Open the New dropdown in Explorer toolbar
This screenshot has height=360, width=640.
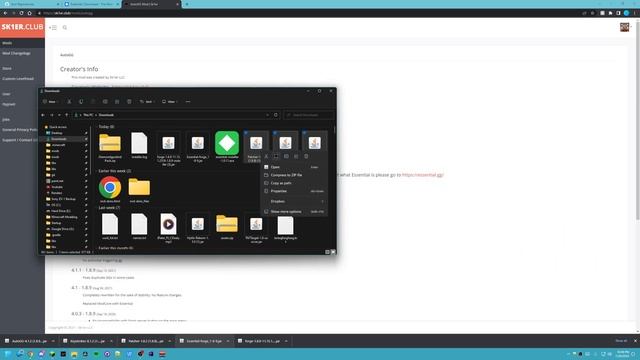51,102
